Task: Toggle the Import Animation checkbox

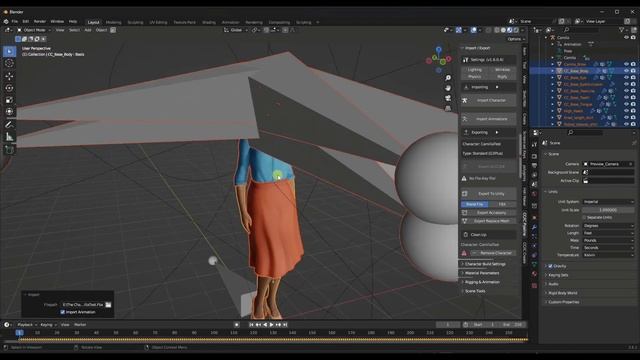Action: point(62,312)
